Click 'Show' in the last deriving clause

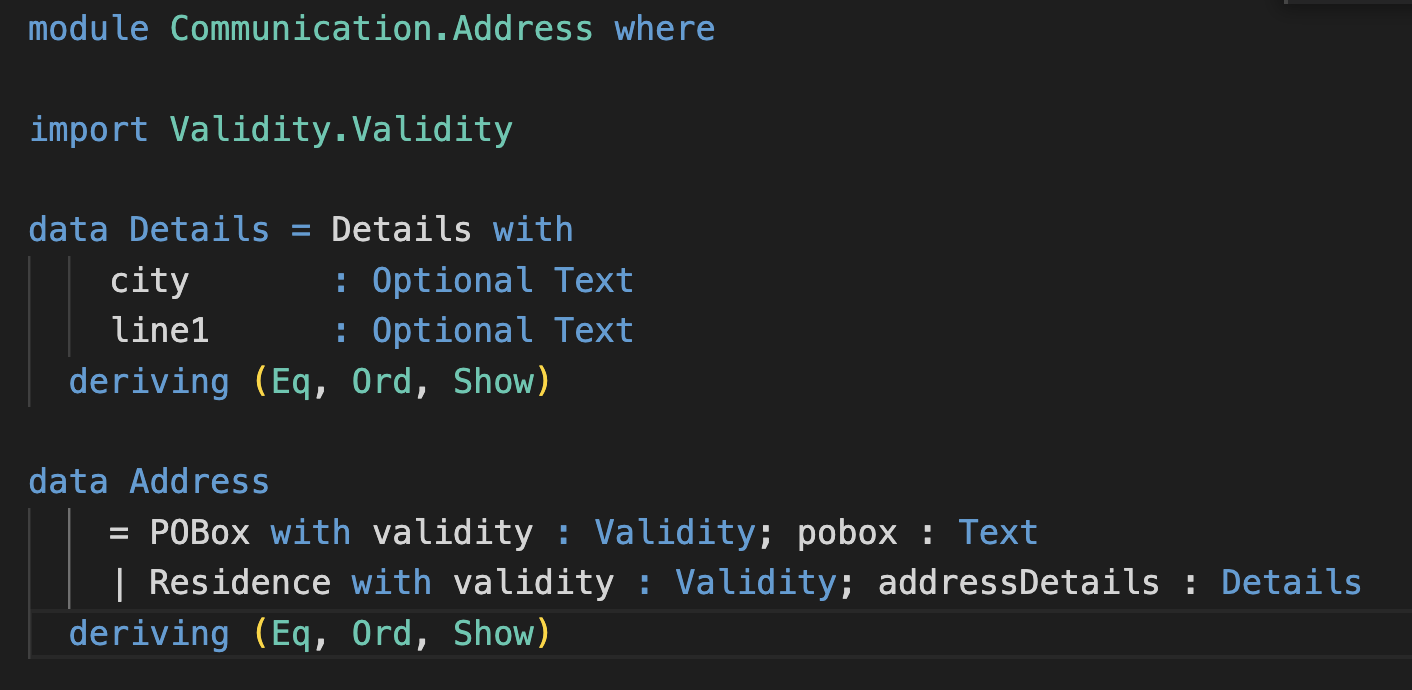(493, 633)
